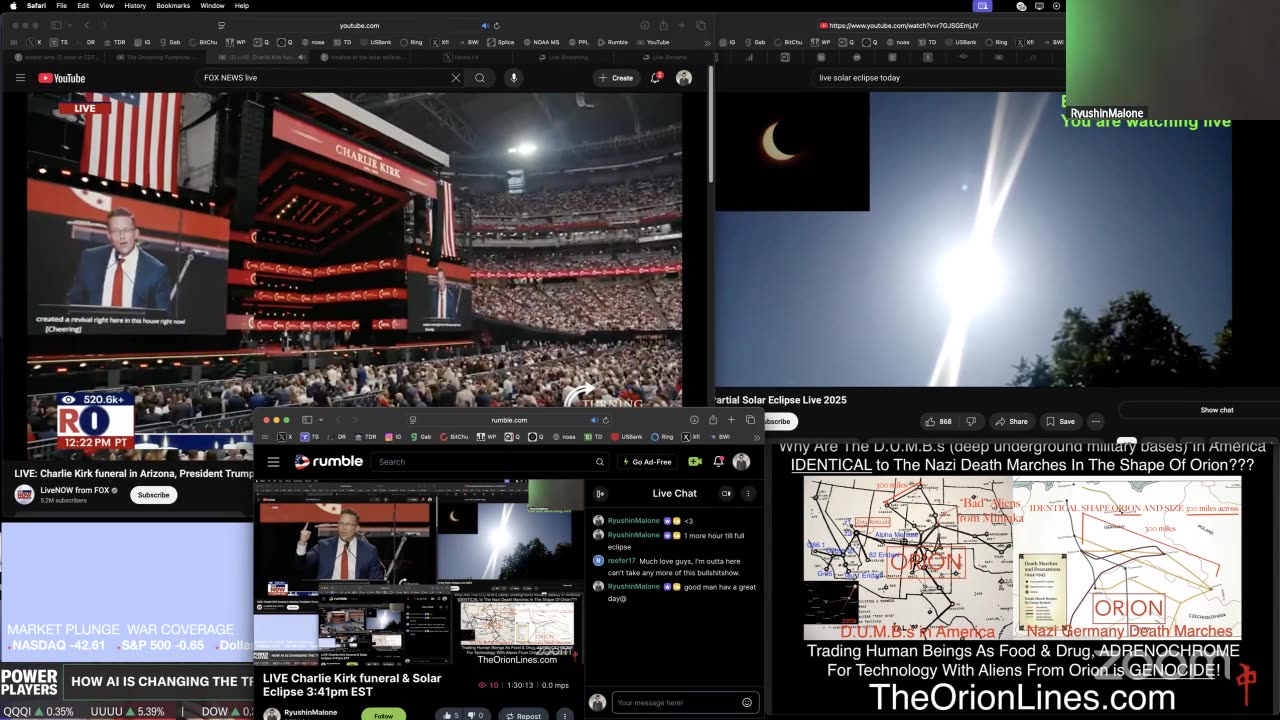The height and width of the screenshot is (720, 1280).
Task: Open the Rumble bookmark in youtube.com favorites bar
Action: (x=612, y=43)
